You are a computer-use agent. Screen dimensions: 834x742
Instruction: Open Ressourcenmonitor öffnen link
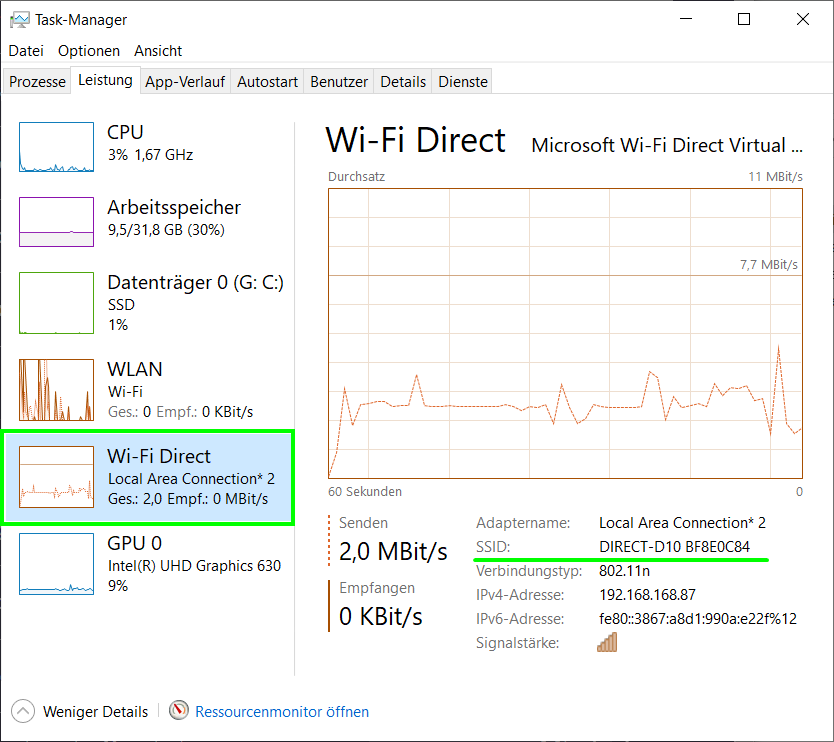281,712
